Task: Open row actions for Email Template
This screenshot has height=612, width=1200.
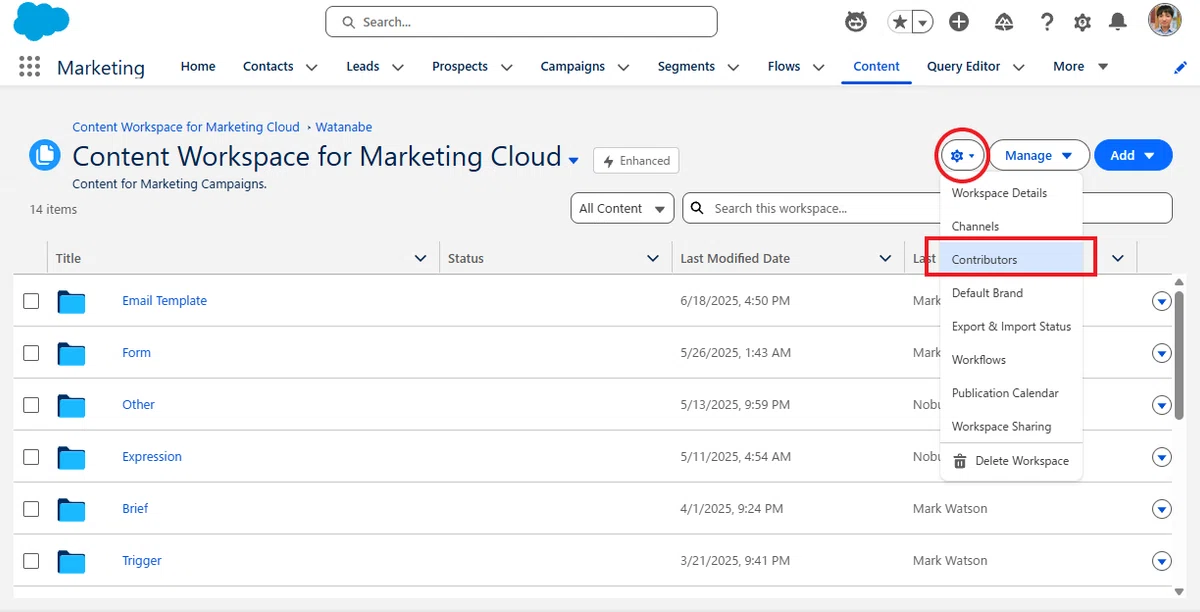Action: [x=1162, y=301]
